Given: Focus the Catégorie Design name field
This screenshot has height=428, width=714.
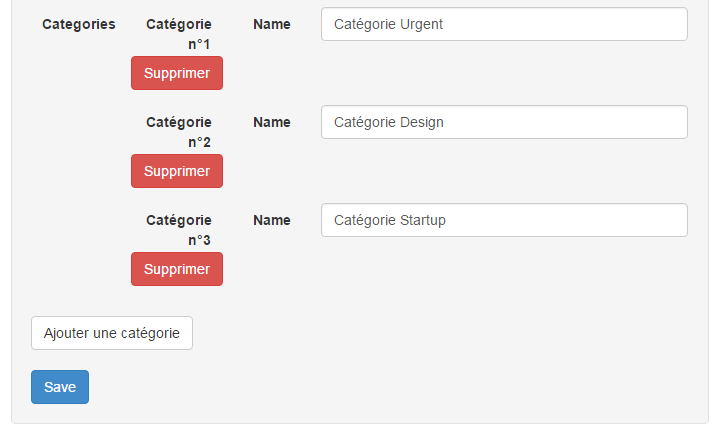Looking at the screenshot, I should 504,122.
